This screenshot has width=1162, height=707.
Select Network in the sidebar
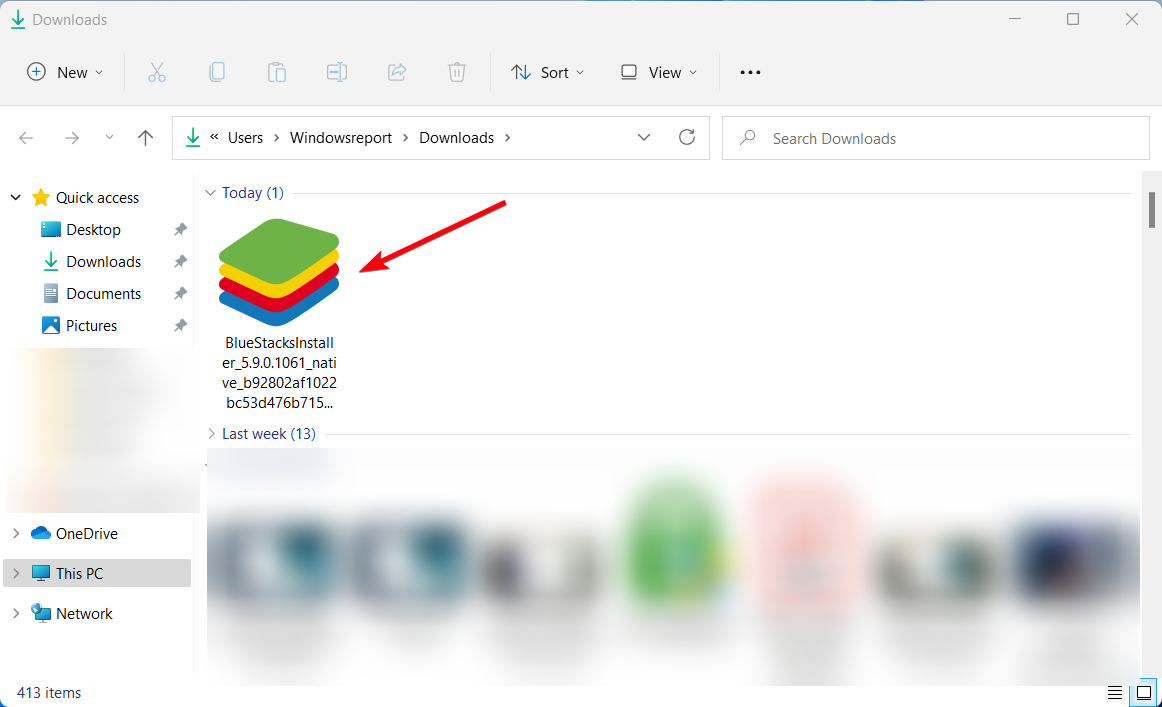coord(84,614)
